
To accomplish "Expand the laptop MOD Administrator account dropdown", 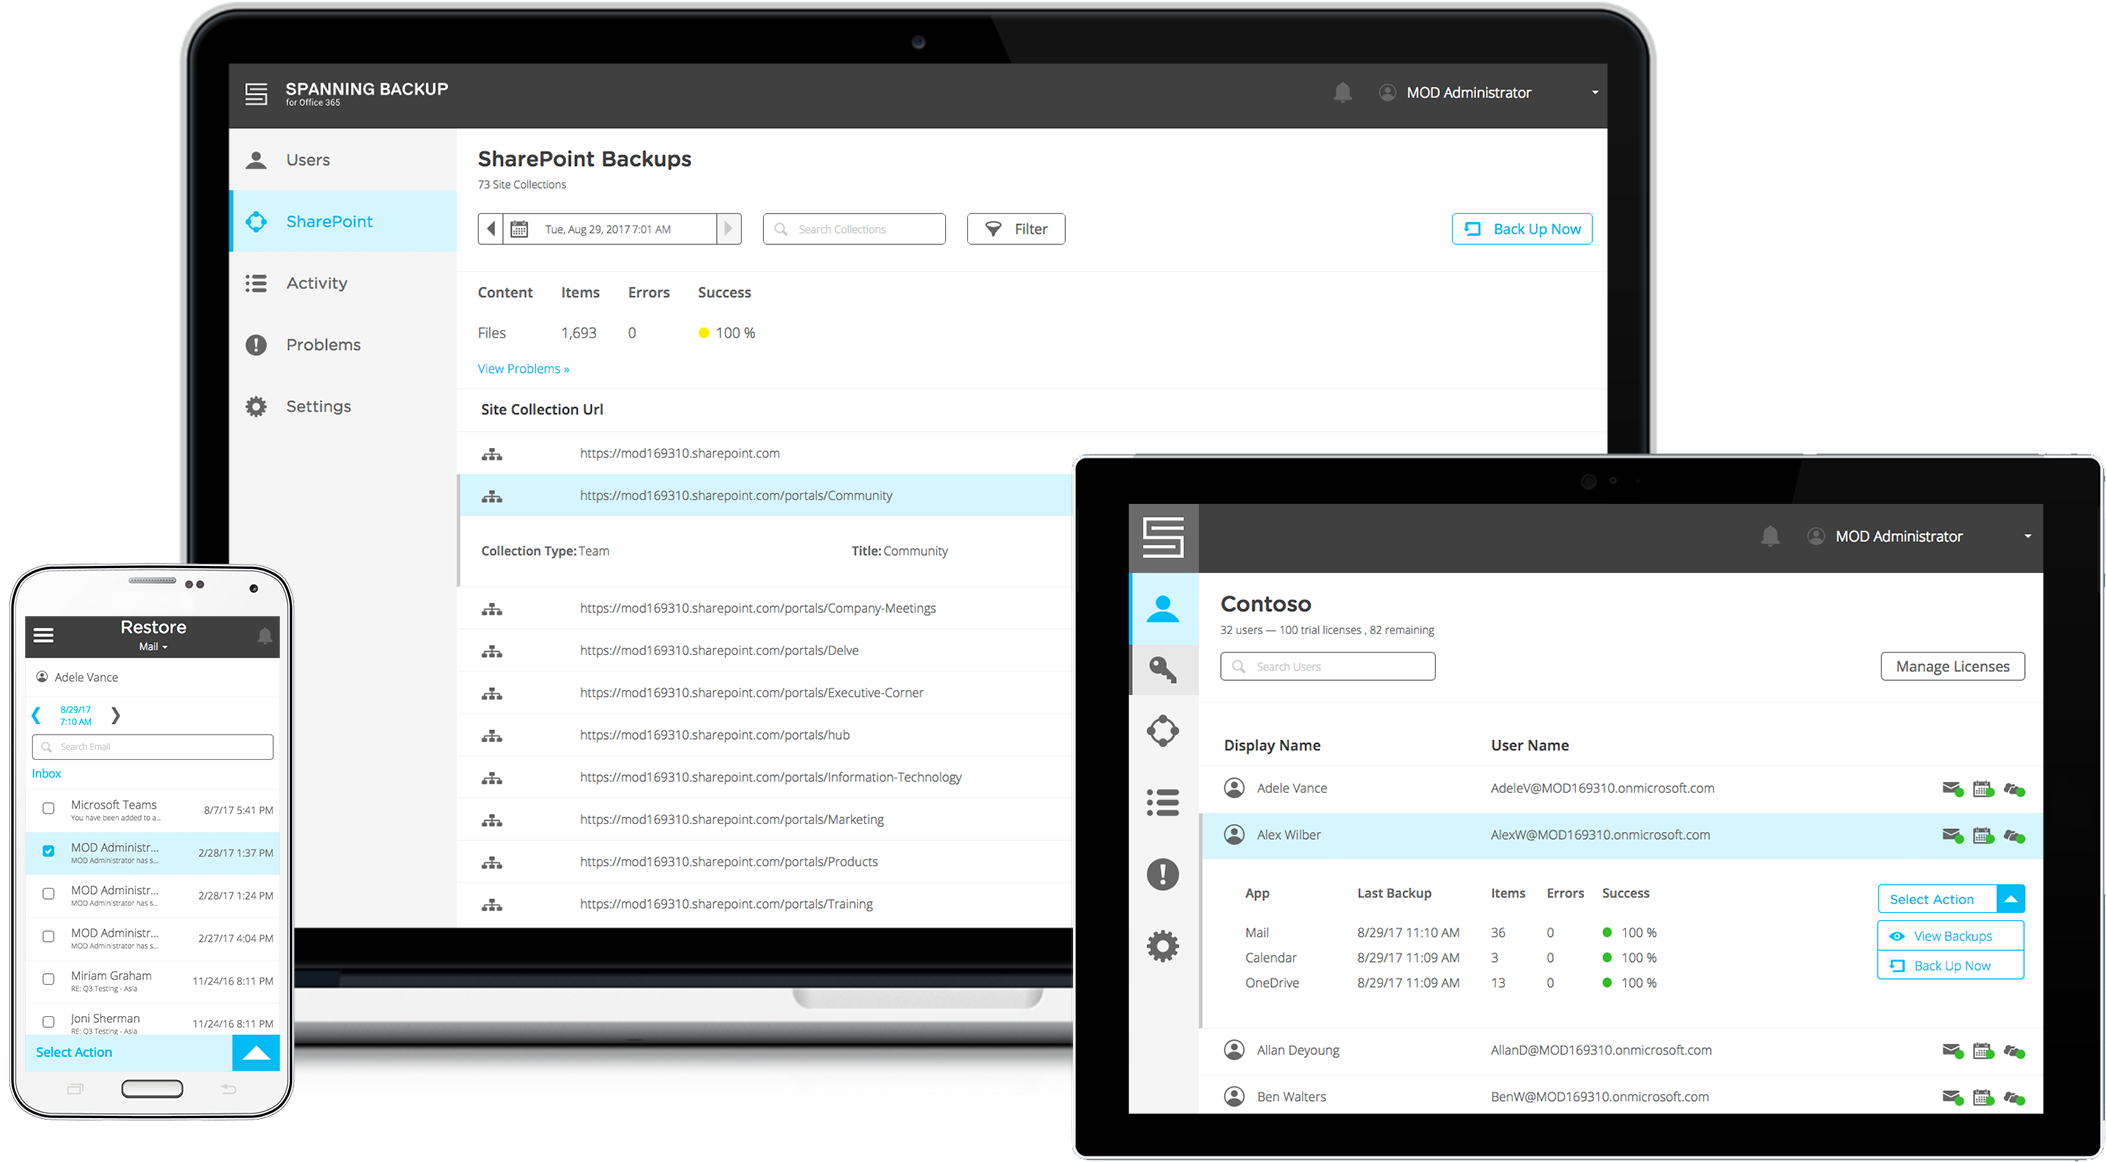I will coord(1594,93).
